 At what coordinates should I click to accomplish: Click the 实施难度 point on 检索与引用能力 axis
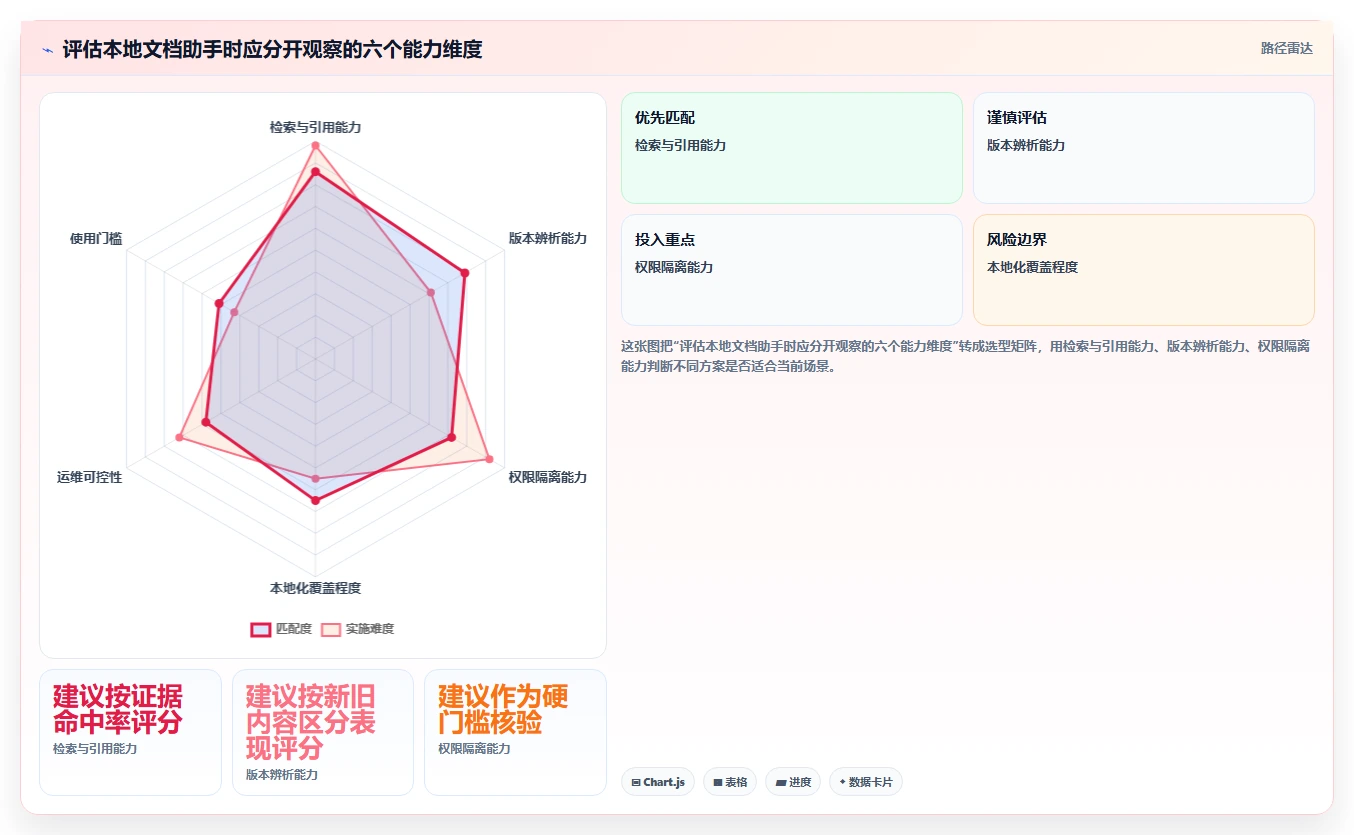click(x=315, y=146)
